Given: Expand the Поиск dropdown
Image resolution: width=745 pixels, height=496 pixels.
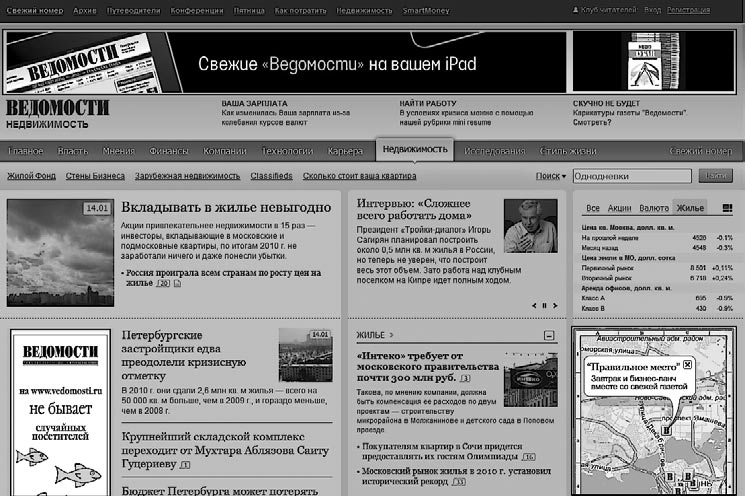Looking at the screenshot, I should 551,176.
